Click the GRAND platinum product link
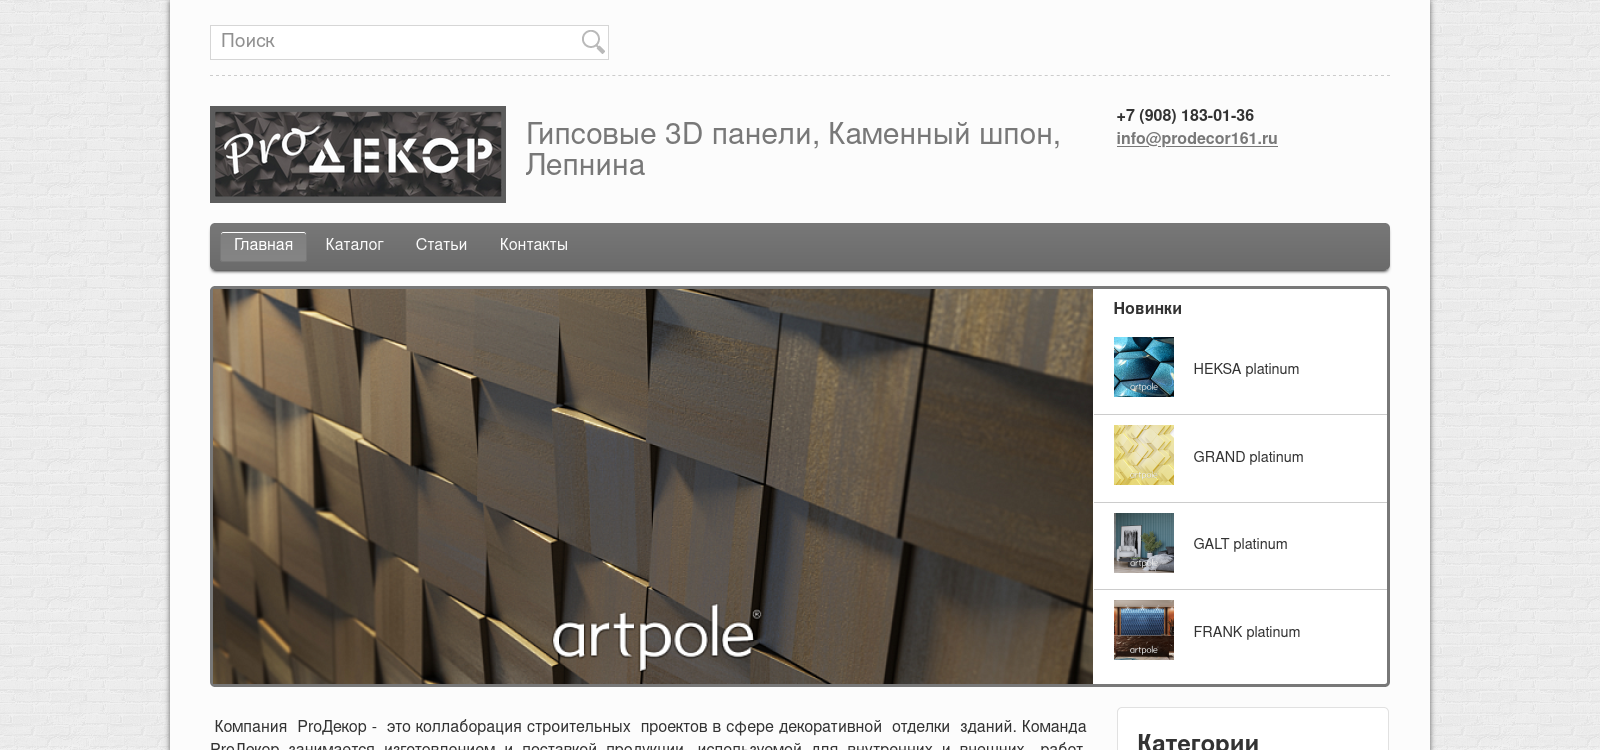1600x750 pixels. click(x=1248, y=457)
